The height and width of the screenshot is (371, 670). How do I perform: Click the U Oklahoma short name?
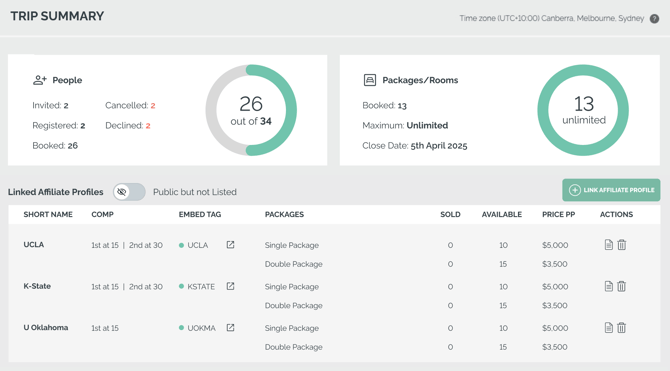[46, 327]
